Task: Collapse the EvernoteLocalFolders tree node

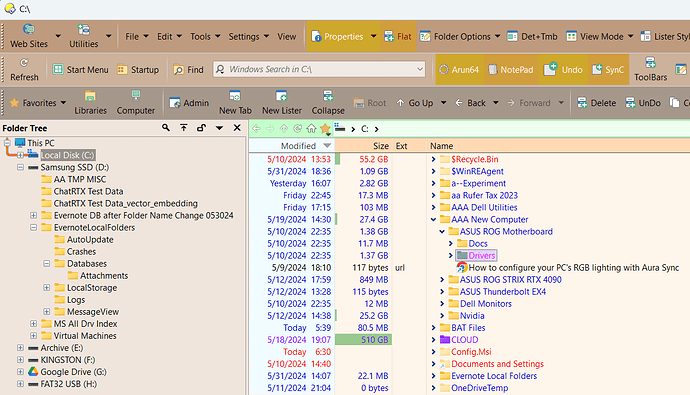Action: pyautogui.click(x=33, y=227)
